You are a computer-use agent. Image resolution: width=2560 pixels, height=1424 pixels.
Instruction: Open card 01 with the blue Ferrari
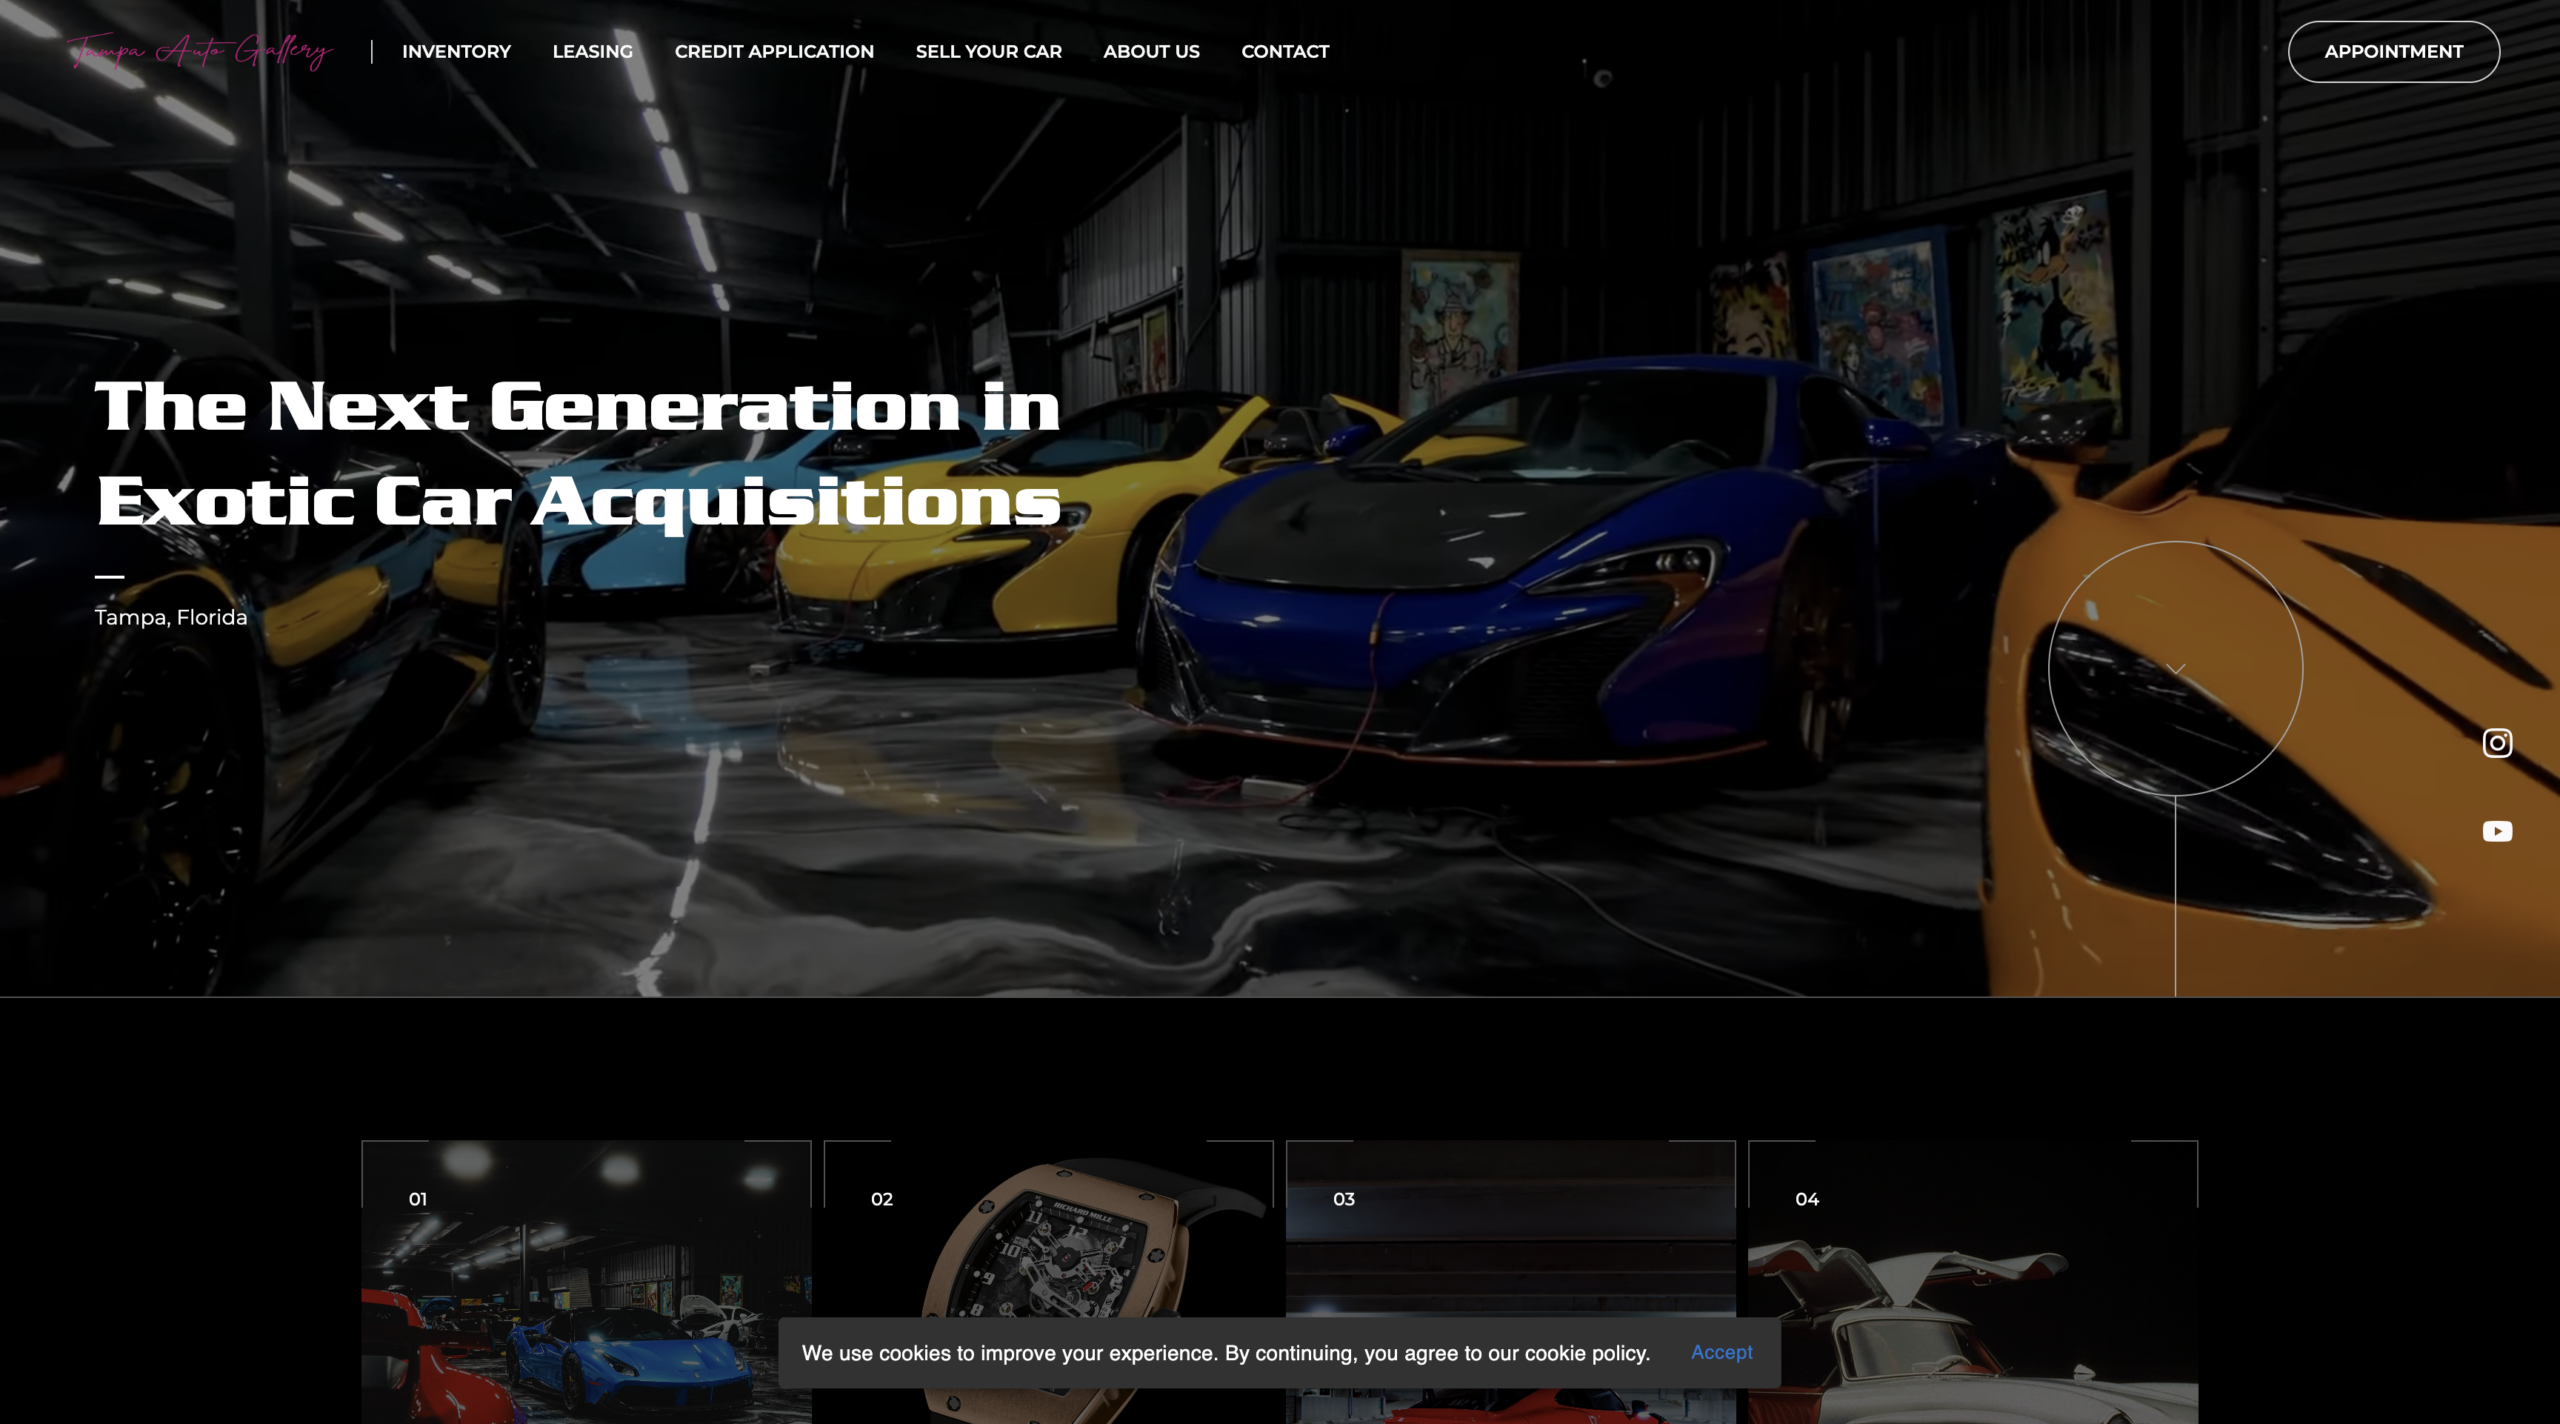pyautogui.click(x=586, y=1282)
